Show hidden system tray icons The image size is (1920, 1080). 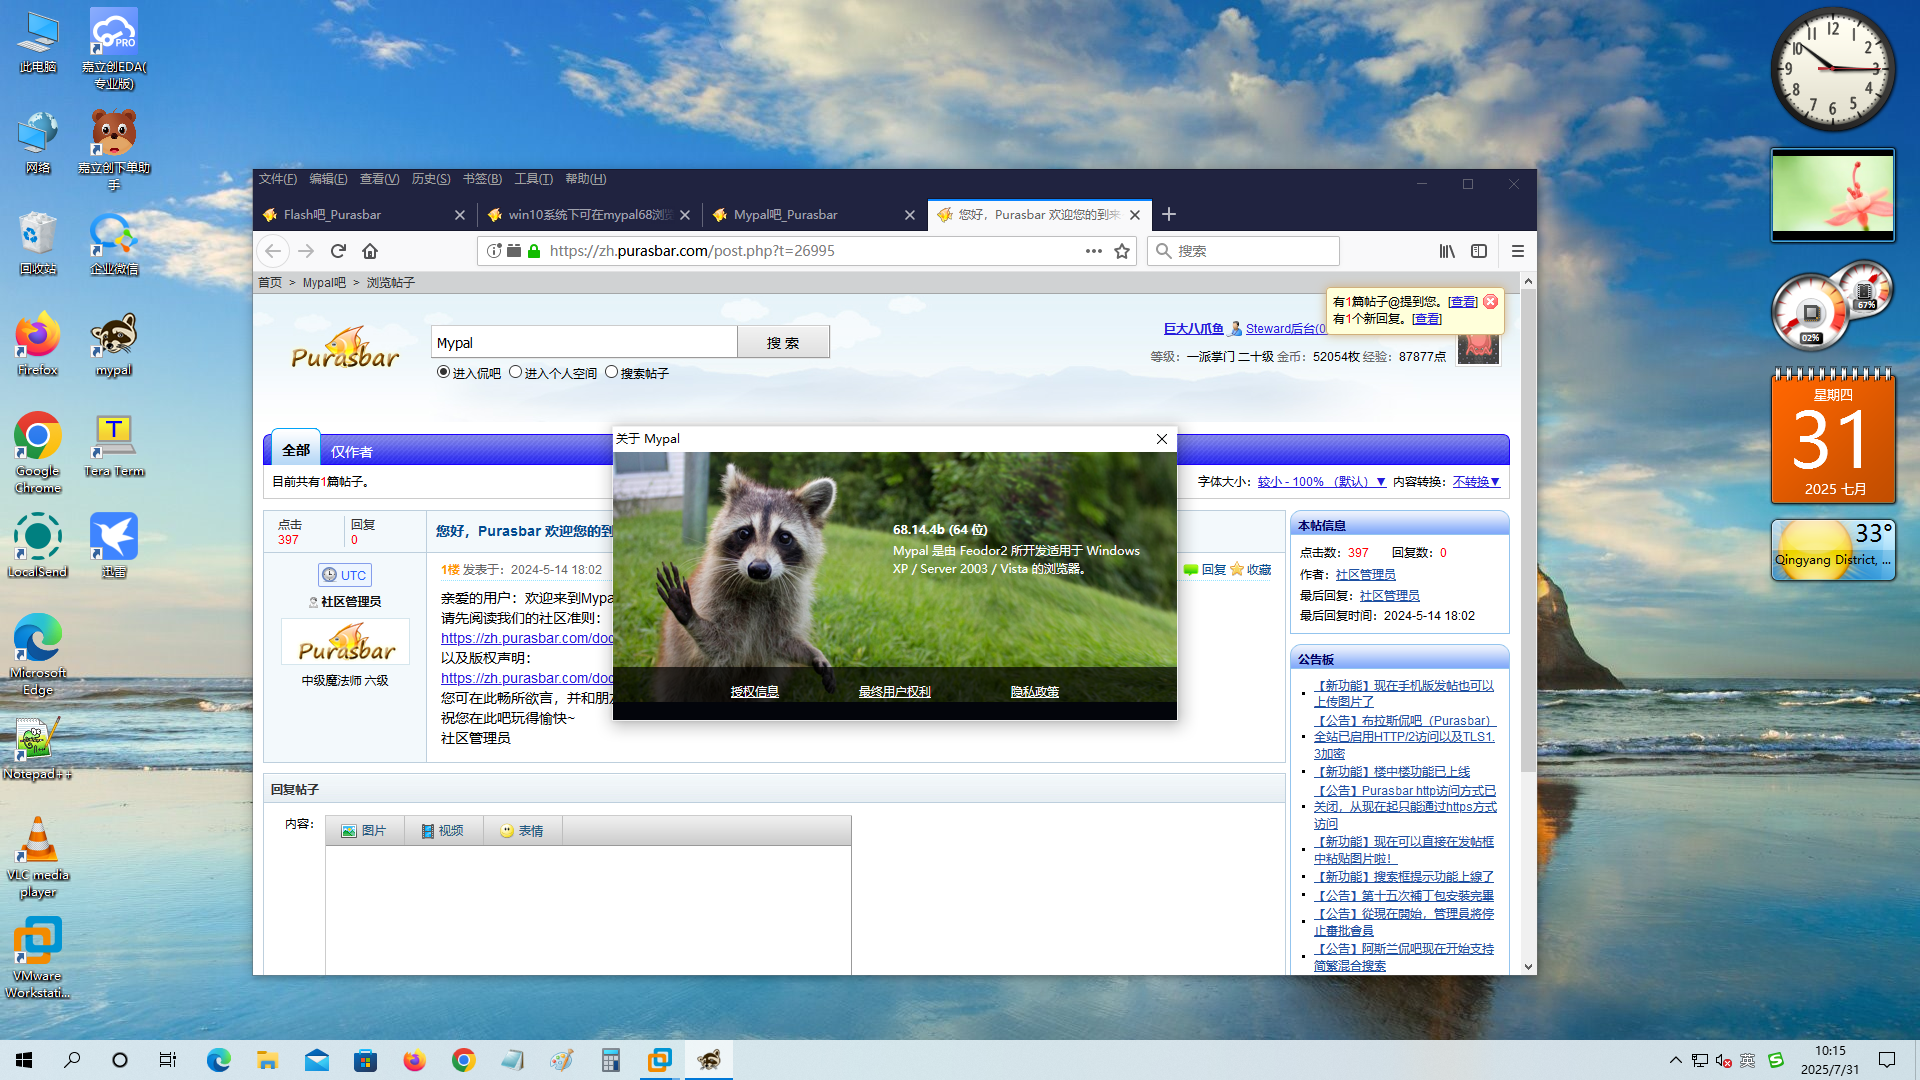click(x=1675, y=1060)
